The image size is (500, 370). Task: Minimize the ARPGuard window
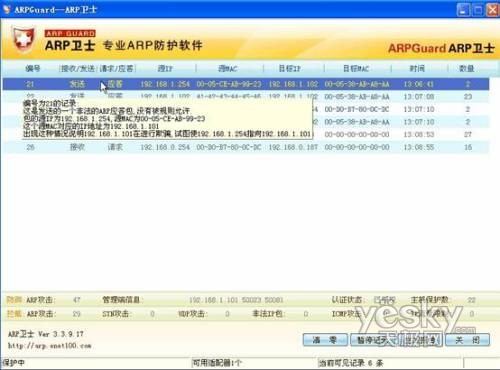coord(463,9)
